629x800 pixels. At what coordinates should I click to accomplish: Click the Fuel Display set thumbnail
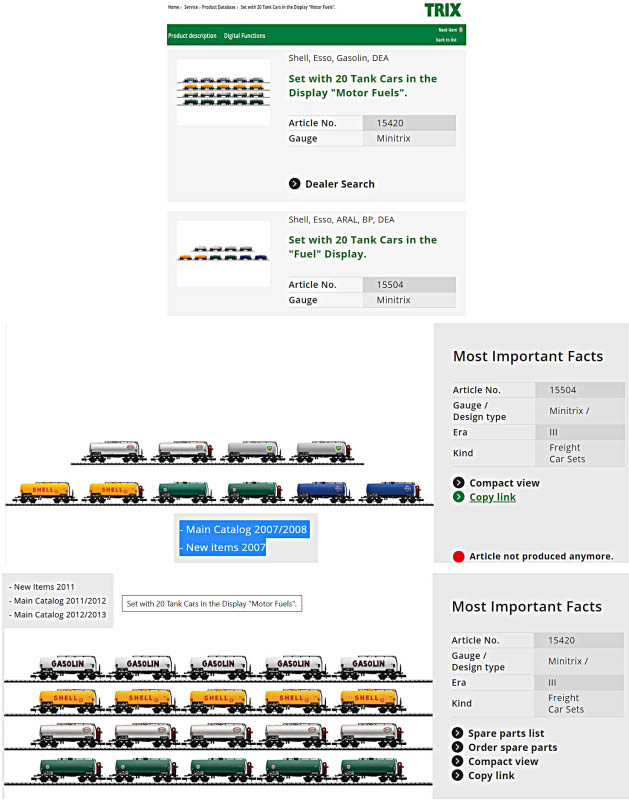[x=223, y=254]
